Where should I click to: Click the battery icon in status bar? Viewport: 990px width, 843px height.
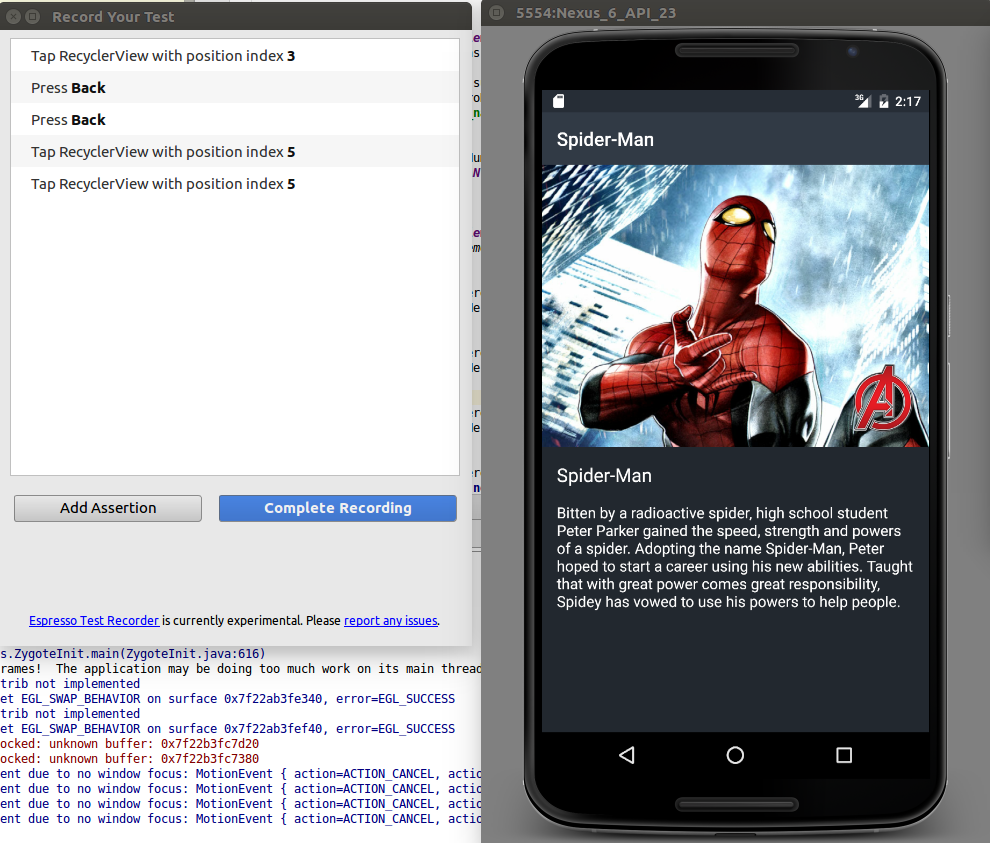pyautogui.click(x=884, y=101)
